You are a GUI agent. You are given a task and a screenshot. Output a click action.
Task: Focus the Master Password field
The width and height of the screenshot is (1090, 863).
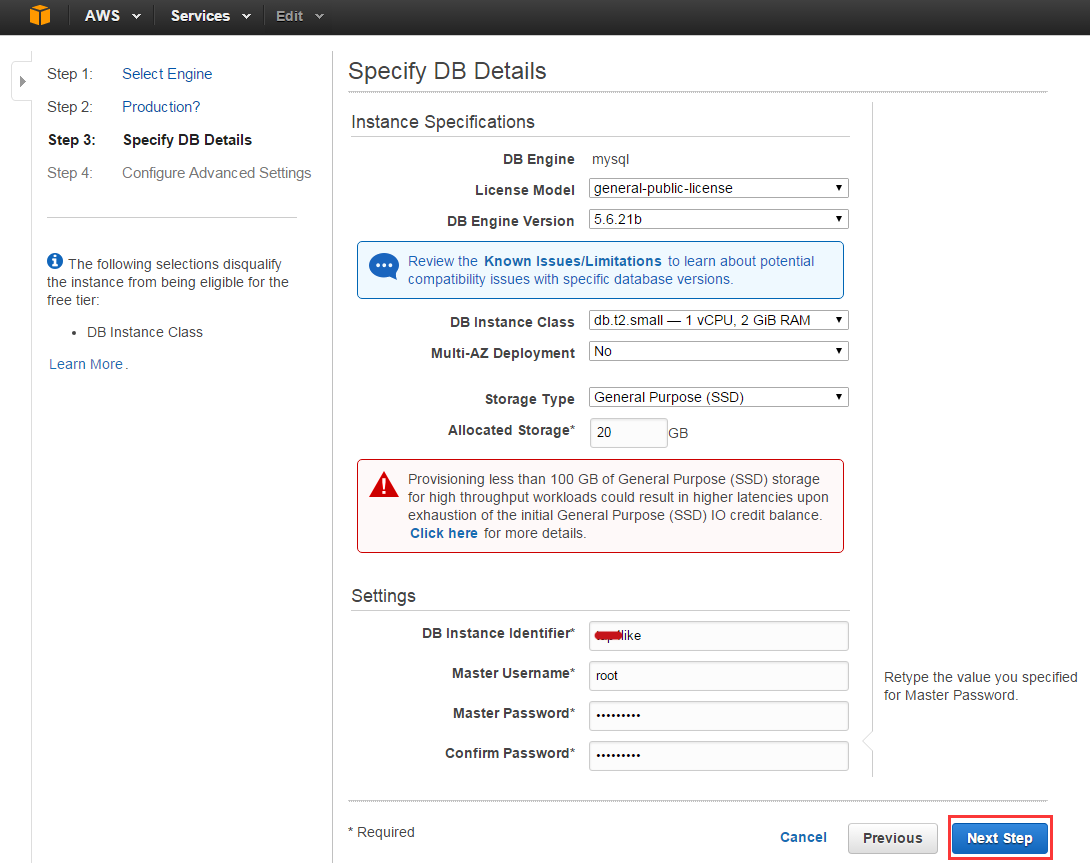coord(718,716)
